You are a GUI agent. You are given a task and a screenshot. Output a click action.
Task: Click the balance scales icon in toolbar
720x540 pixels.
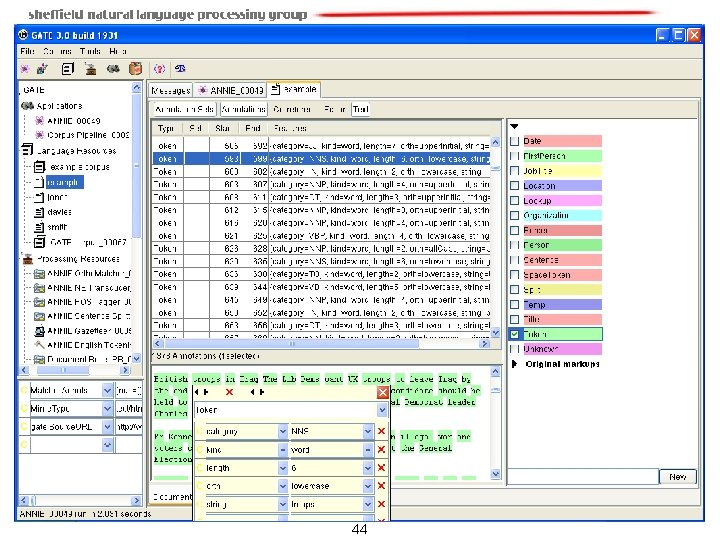pos(180,69)
